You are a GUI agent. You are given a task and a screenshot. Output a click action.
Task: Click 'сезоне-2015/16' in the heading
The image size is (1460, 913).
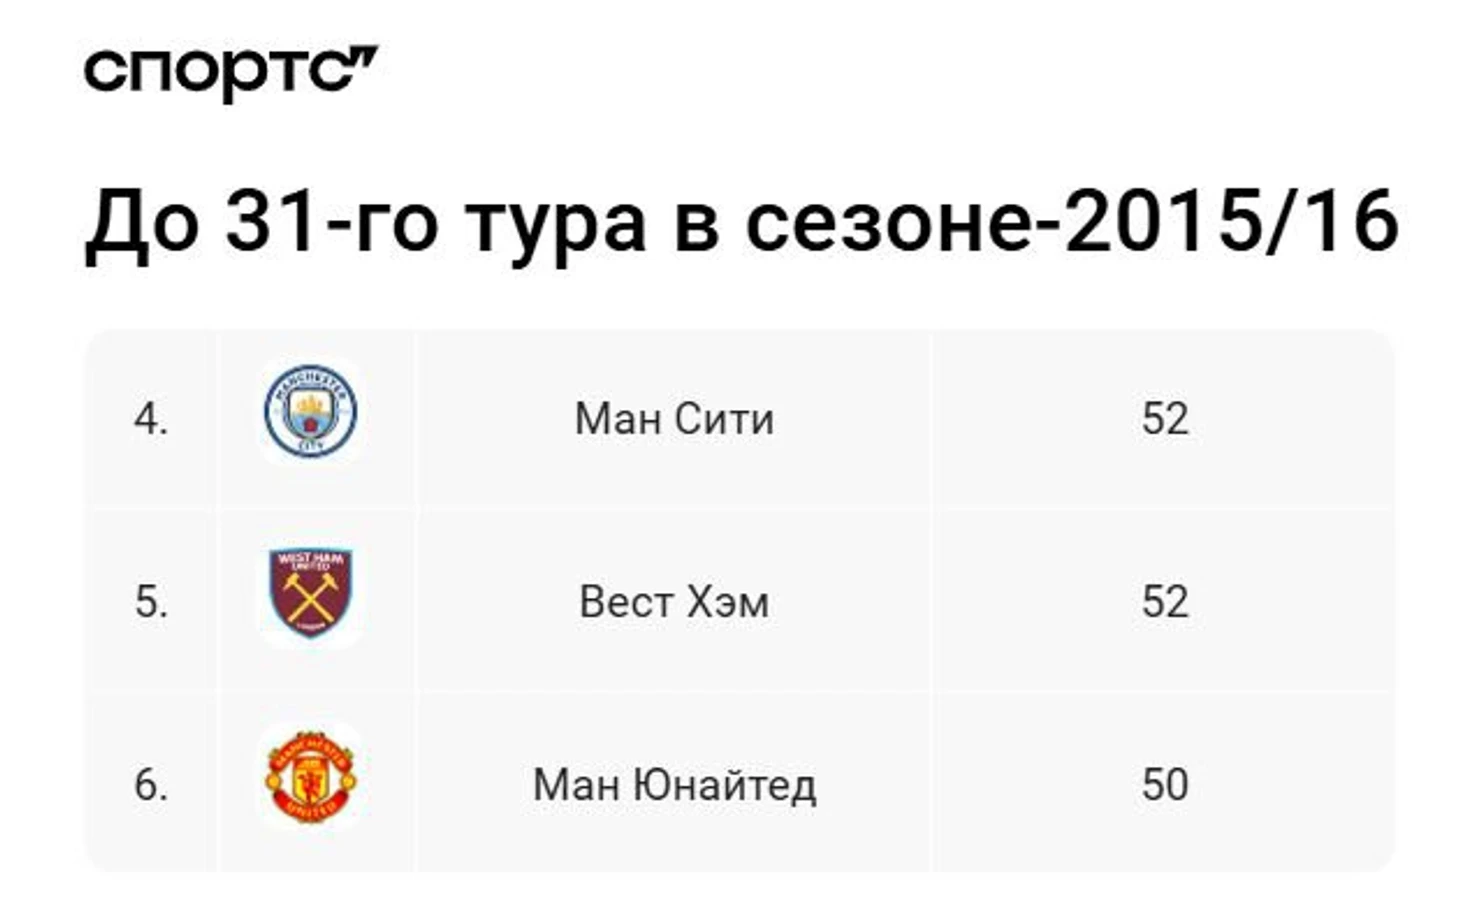(x=1070, y=222)
